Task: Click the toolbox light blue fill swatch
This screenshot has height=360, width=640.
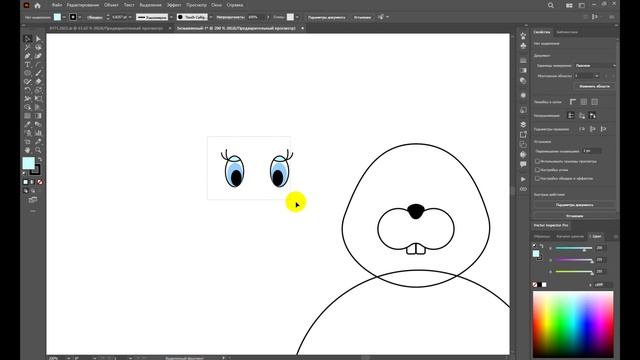Action: click(x=28, y=163)
